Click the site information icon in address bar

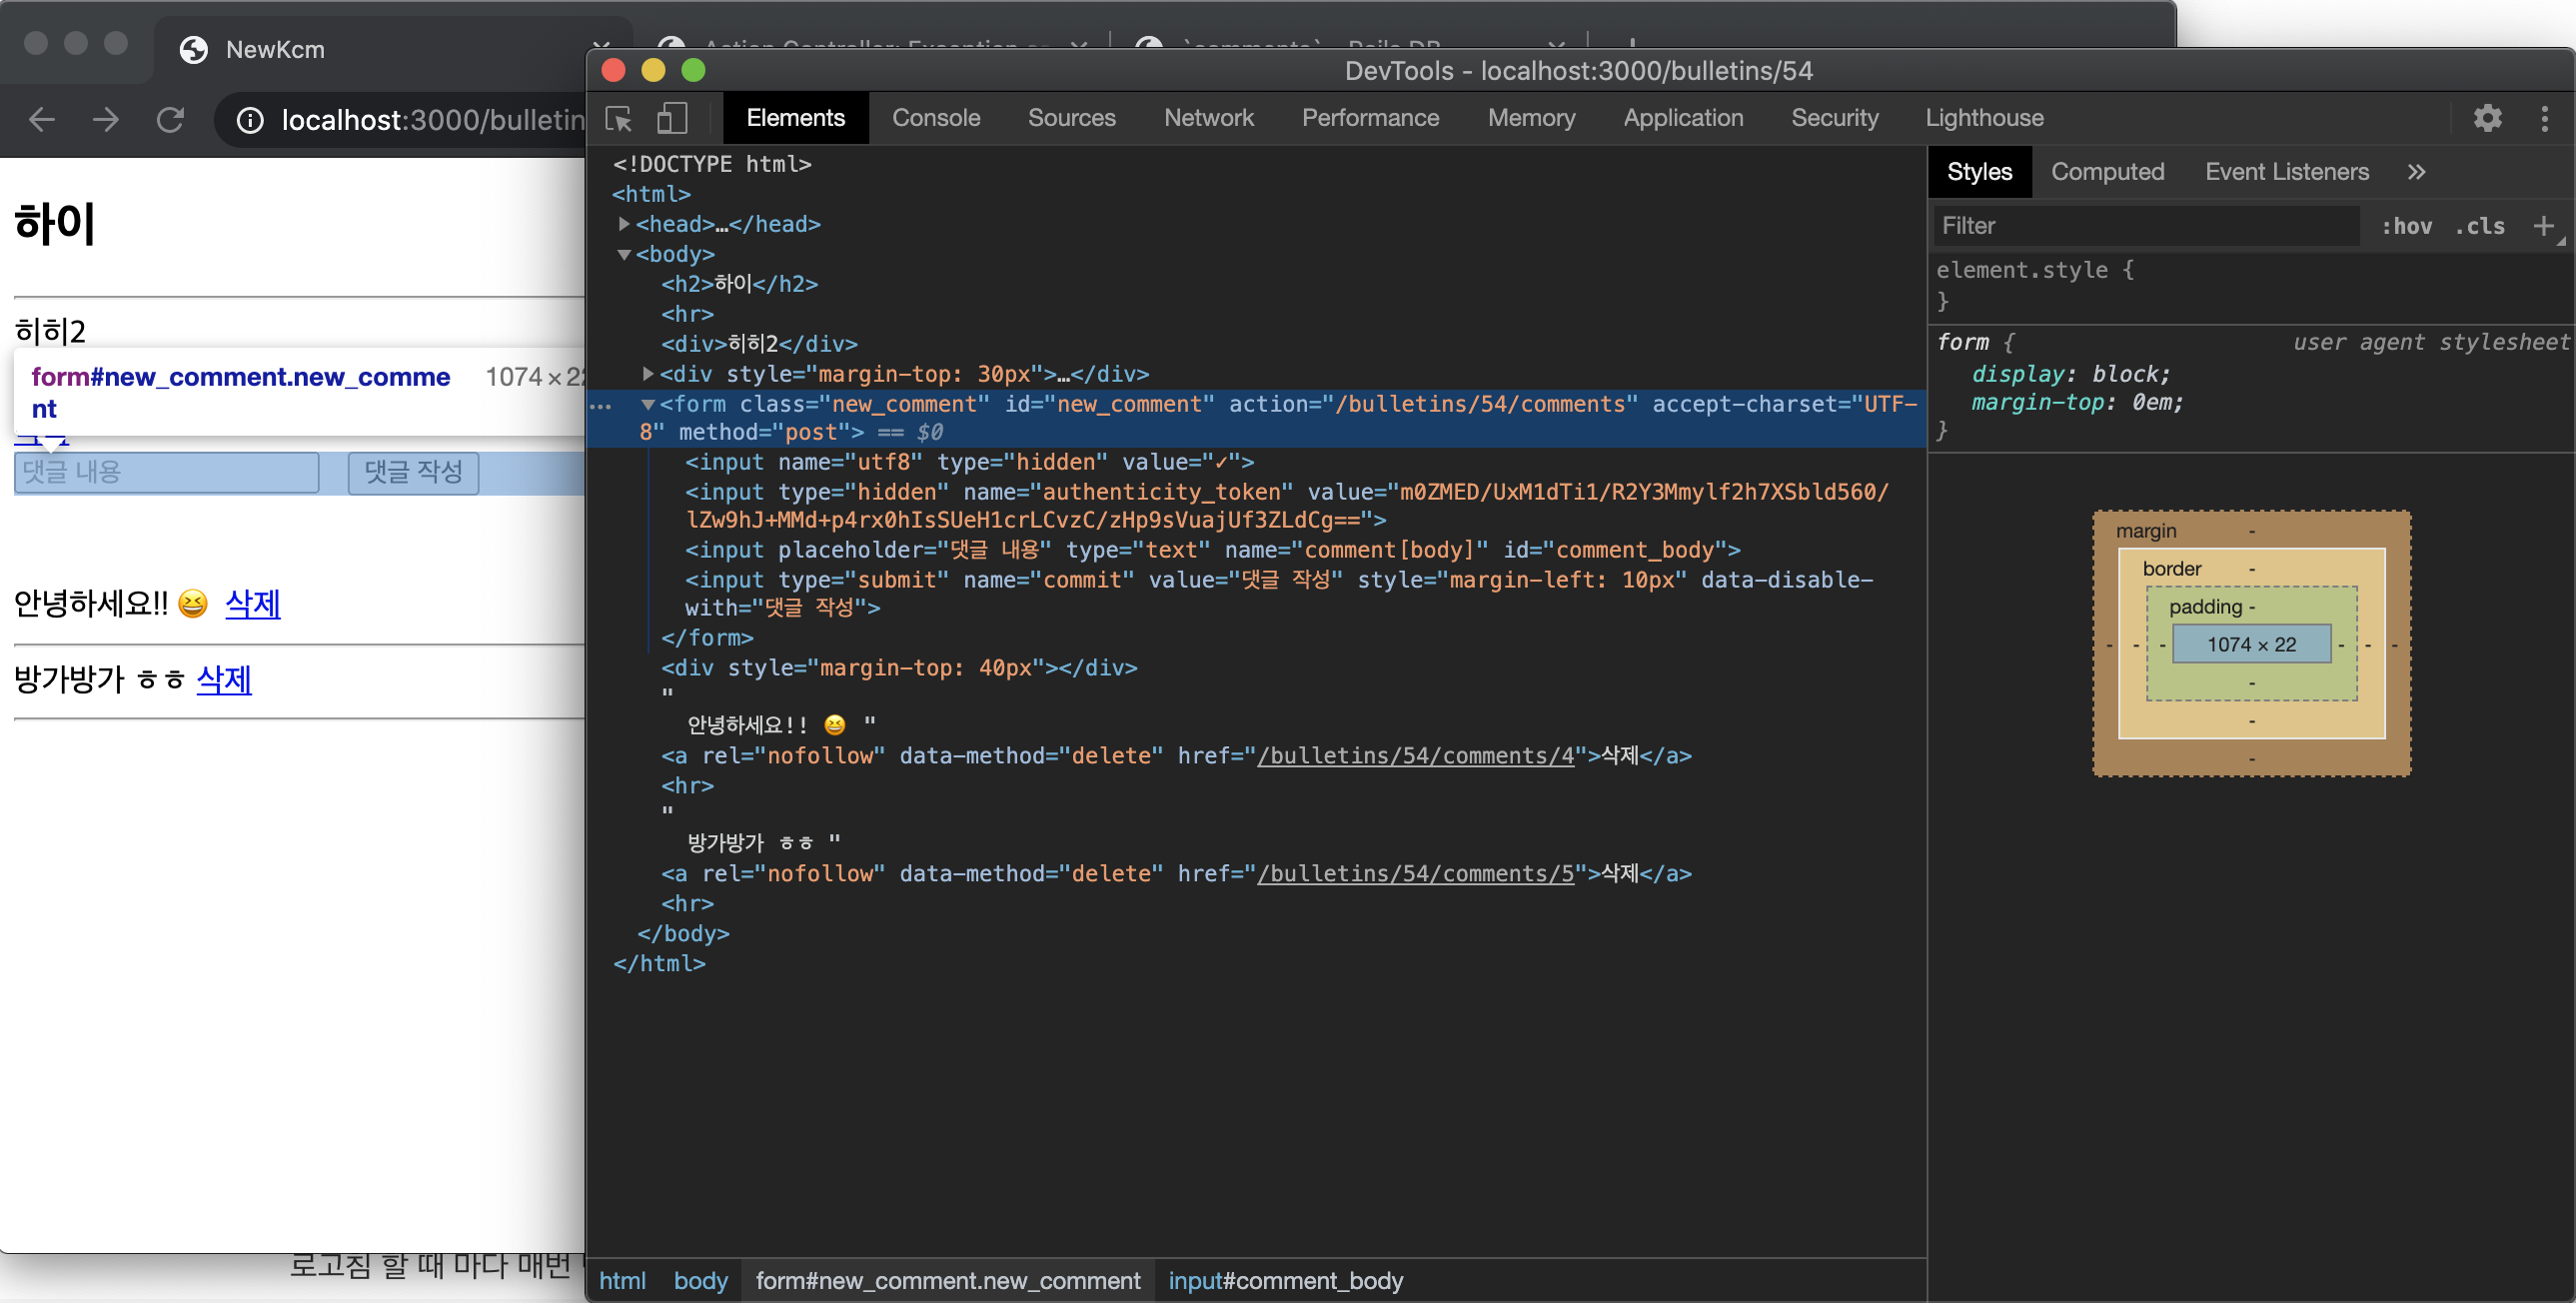(249, 120)
